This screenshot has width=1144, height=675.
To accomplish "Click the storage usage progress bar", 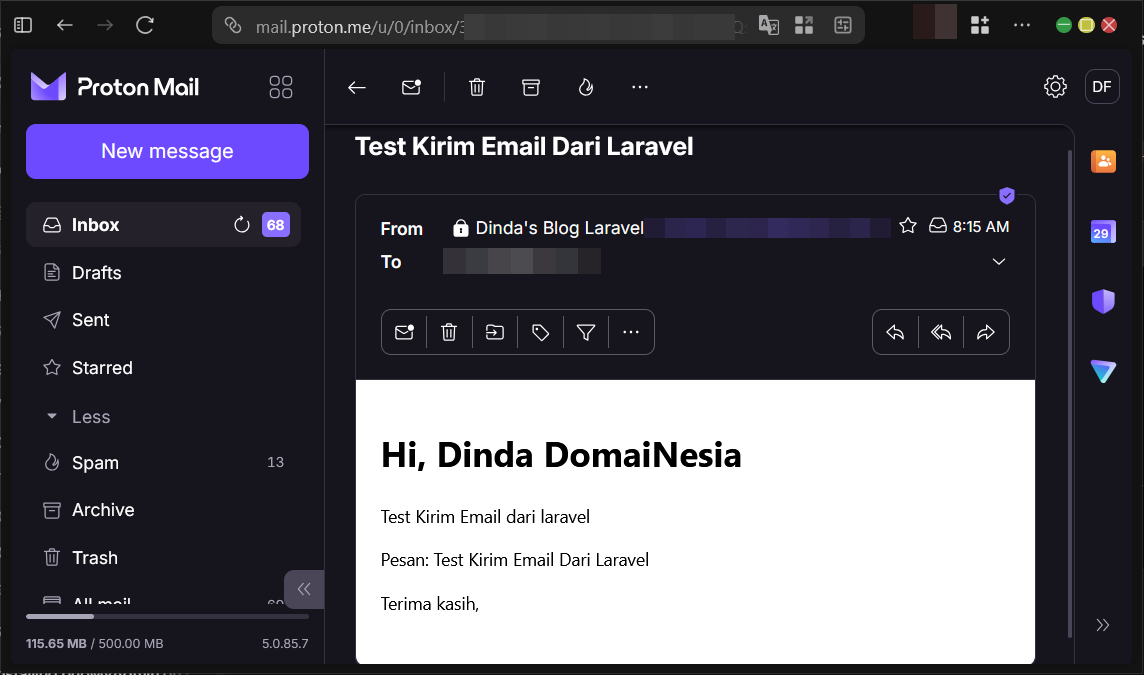I will tap(167, 616).
